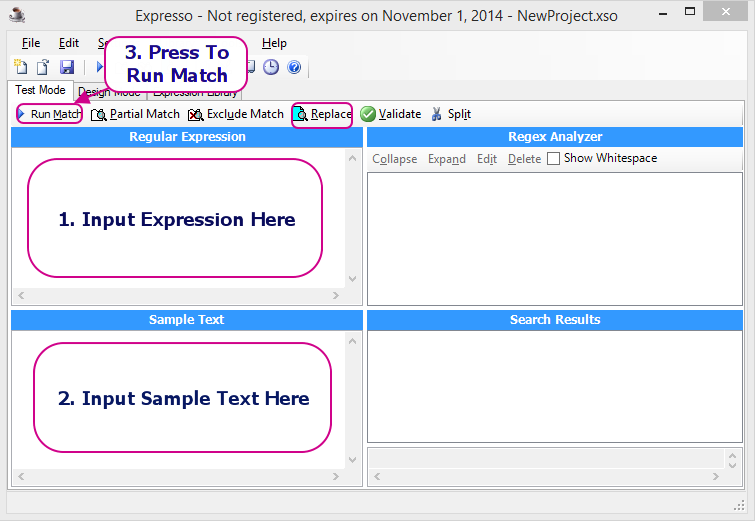The height and width of the screenshot is (524, 755).
Task: Click the Partial Match label
Action: (x=144, y=114)
